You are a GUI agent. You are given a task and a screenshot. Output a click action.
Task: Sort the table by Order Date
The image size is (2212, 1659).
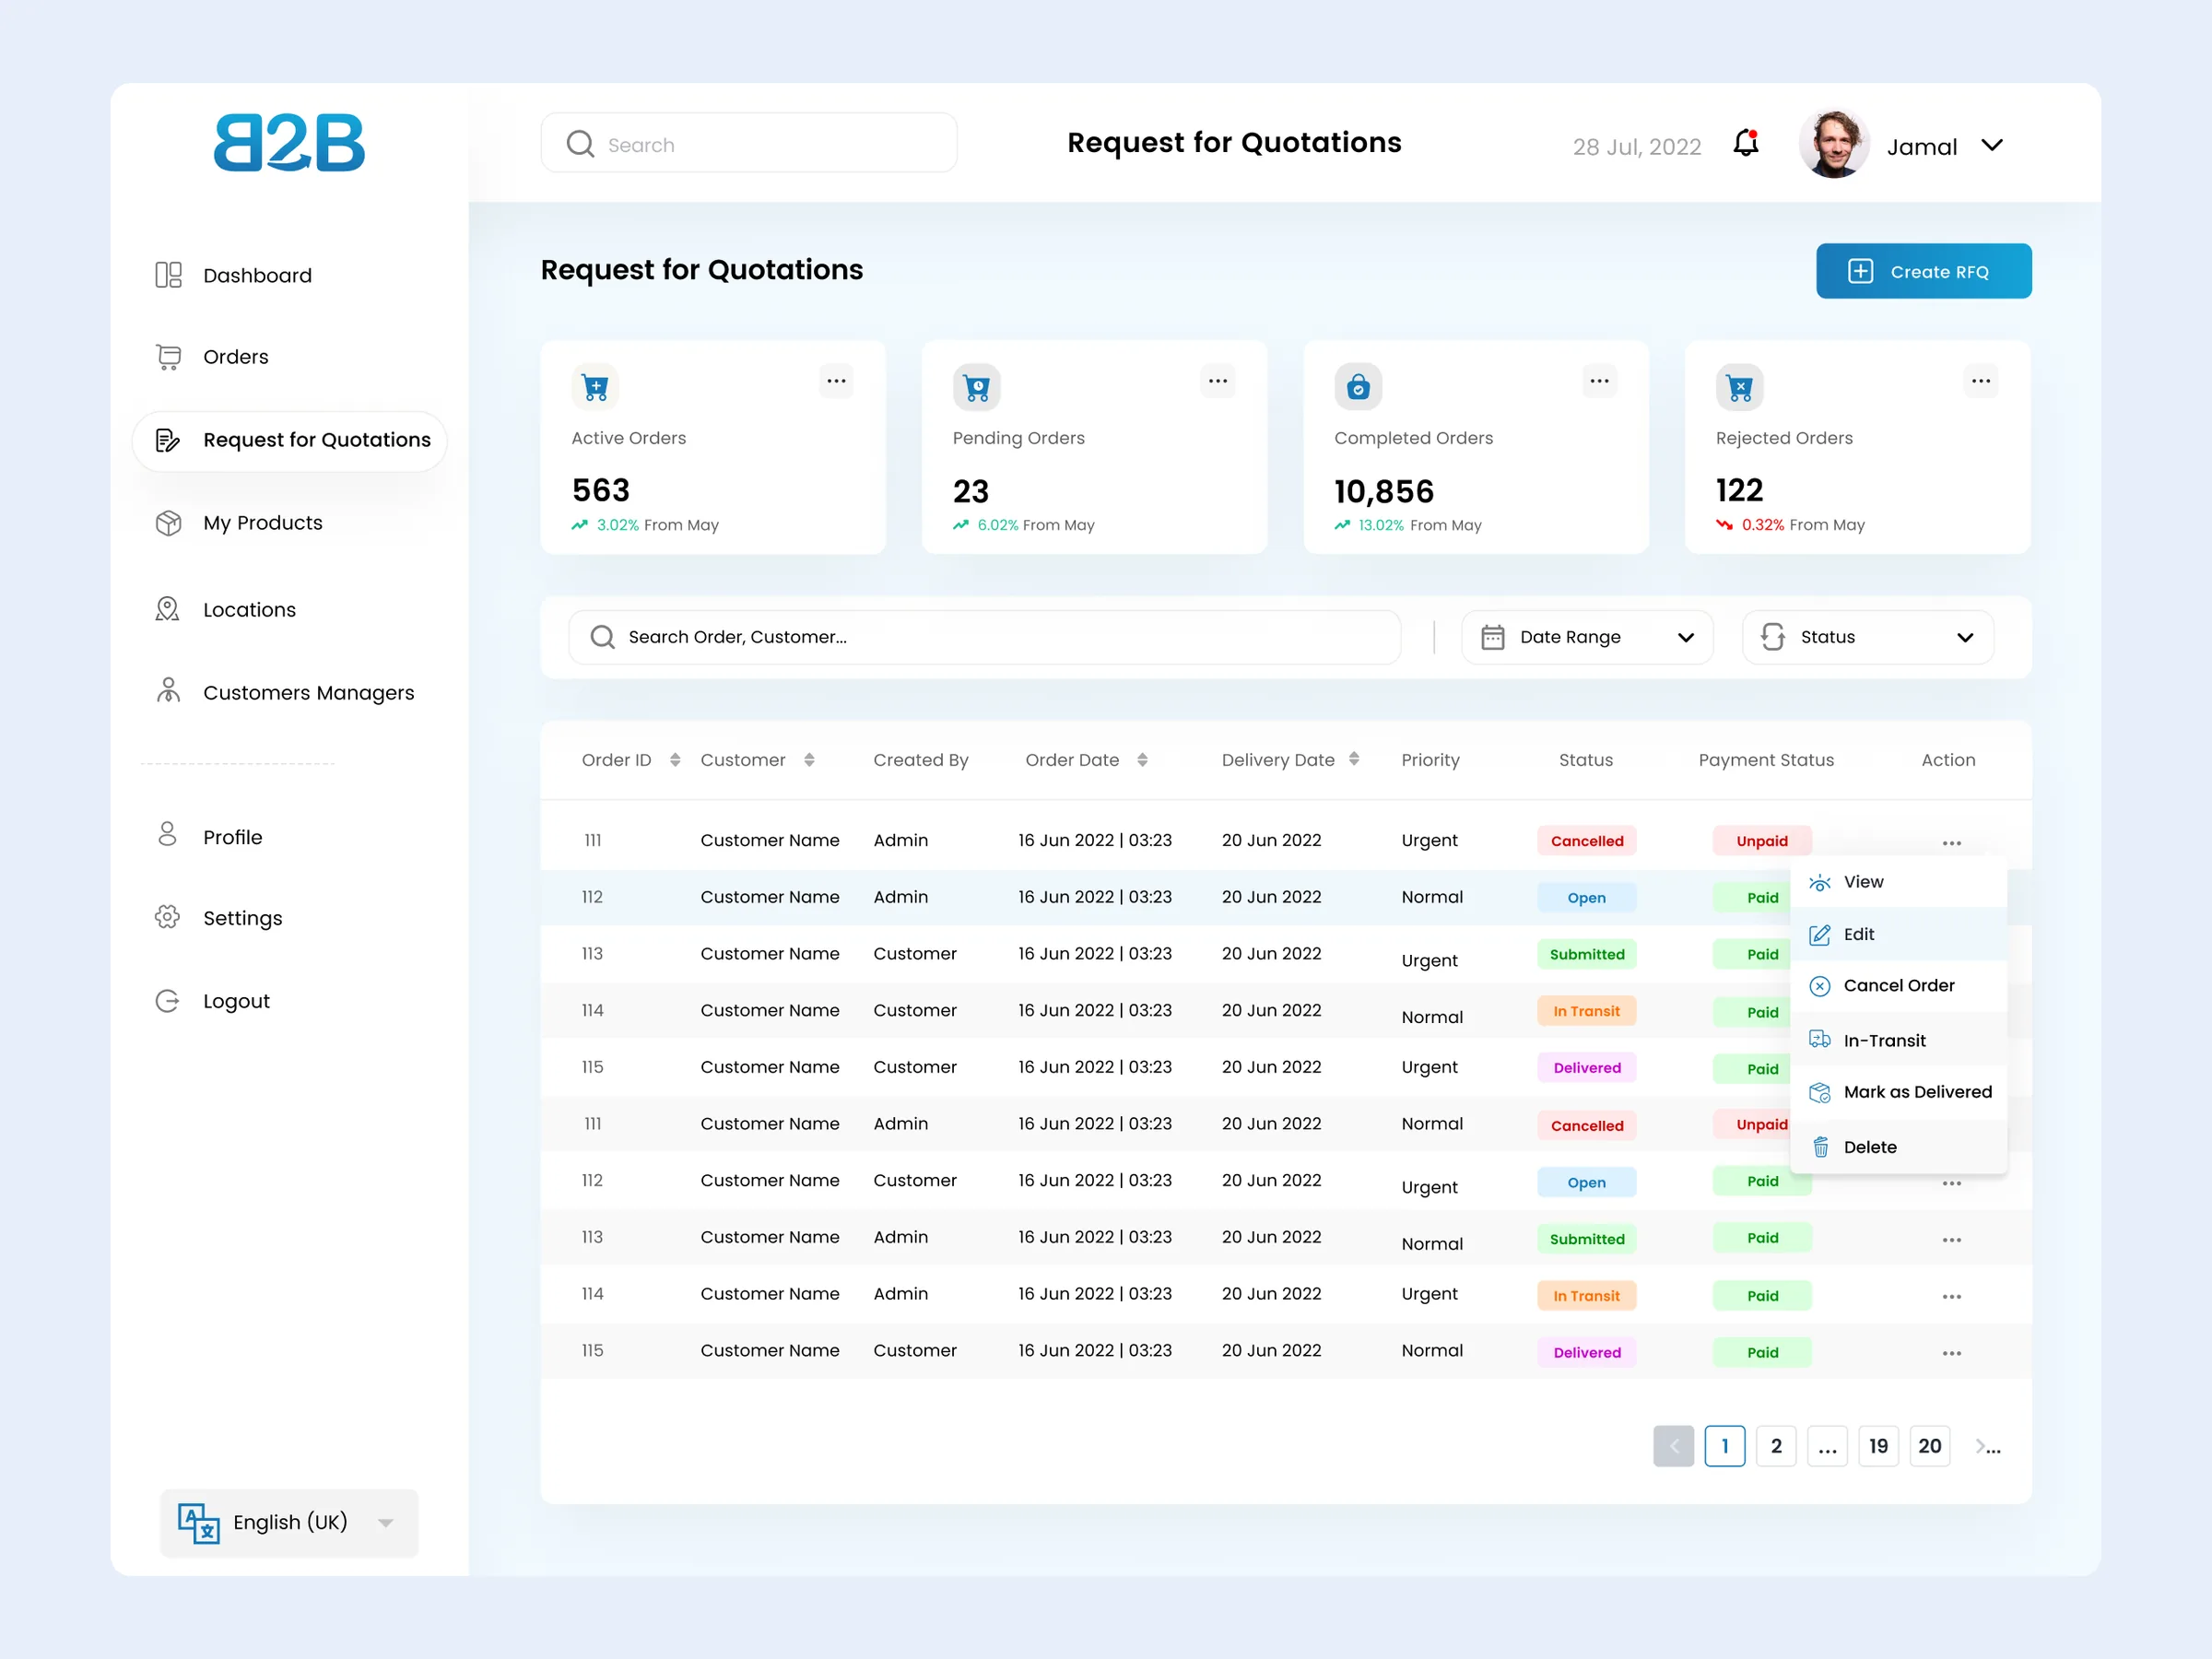tap(1142, 760)
